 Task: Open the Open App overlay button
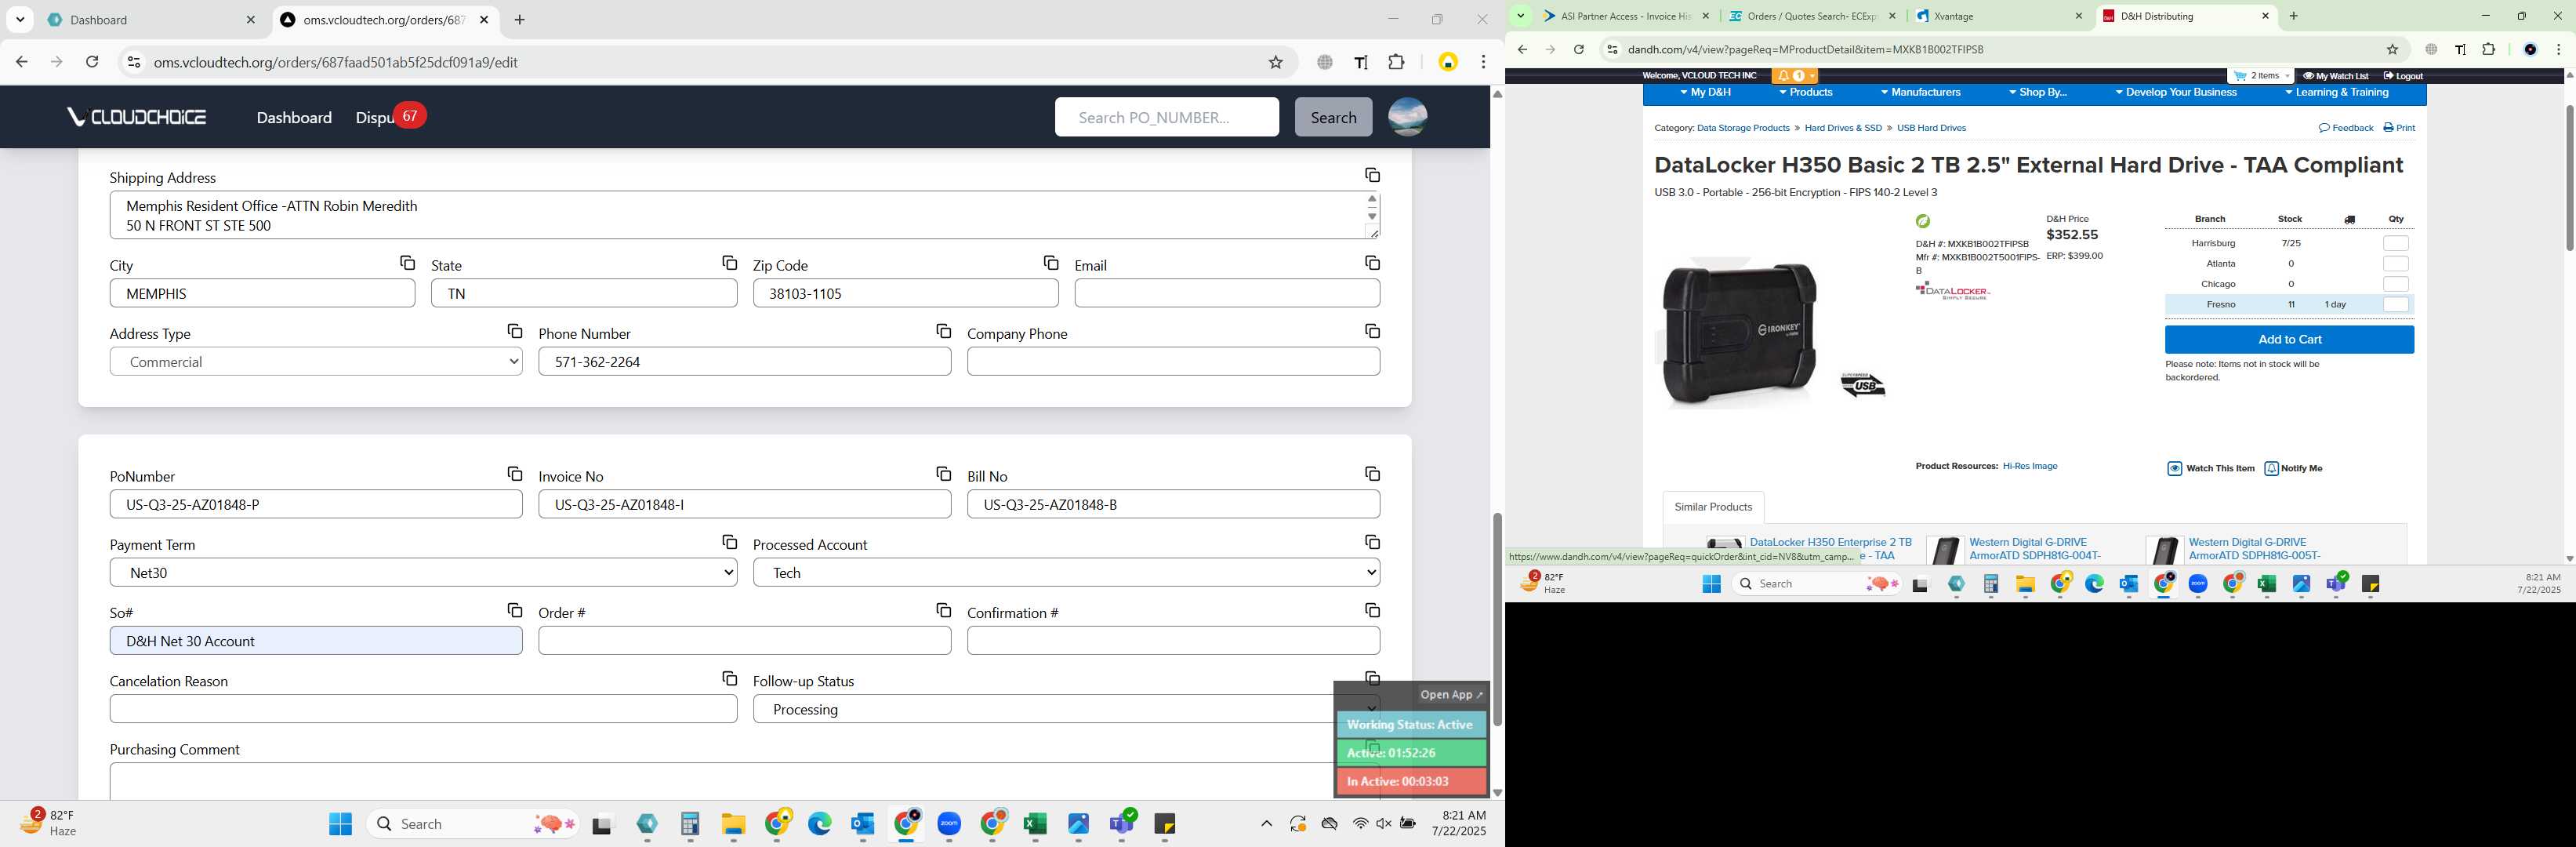point(1451,695)
